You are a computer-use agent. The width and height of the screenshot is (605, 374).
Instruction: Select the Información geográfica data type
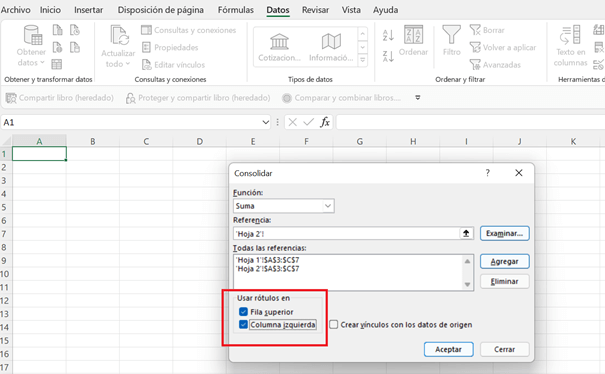coord(331,47)
